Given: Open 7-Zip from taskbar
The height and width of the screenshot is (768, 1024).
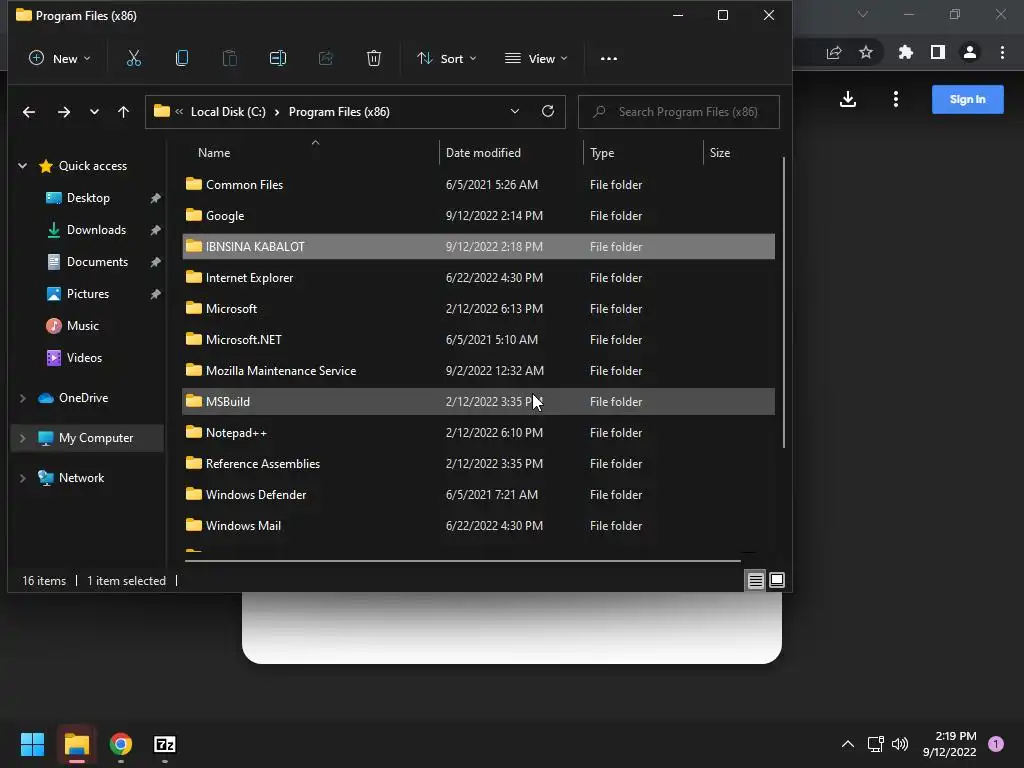Looking at the screenshot, I should point(165,744).
